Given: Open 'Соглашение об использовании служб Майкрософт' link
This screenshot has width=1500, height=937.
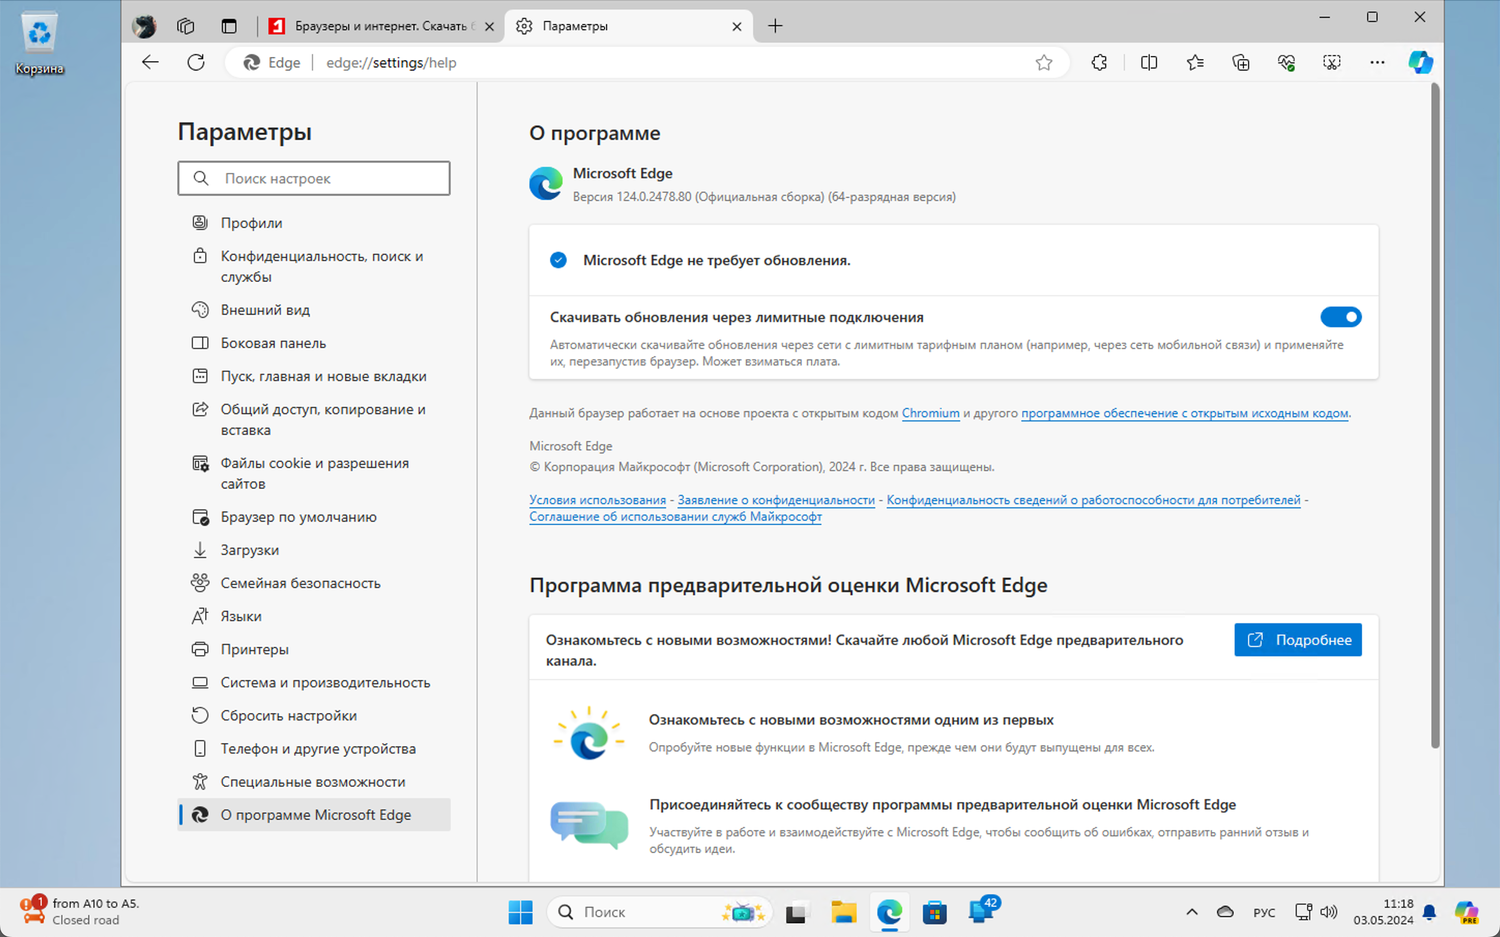Looking at the screenshot, I should pyautogui.click(x=675, y=517).
